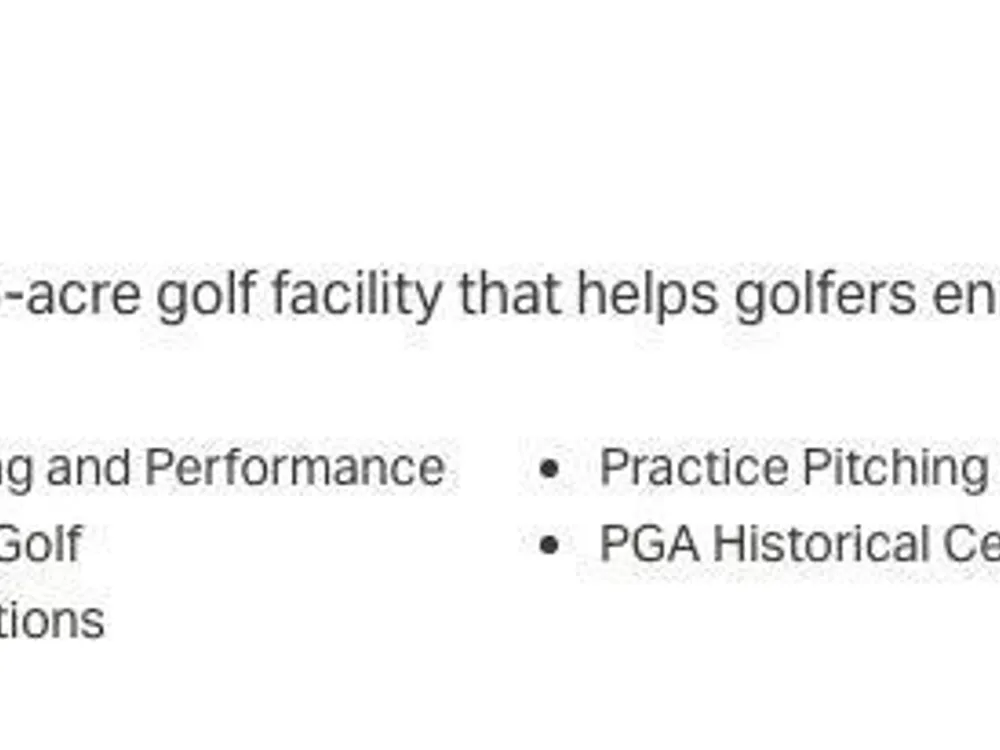Click the bullet before PGA Historical
Screen dimensions: 1000x750
(548, 545)
